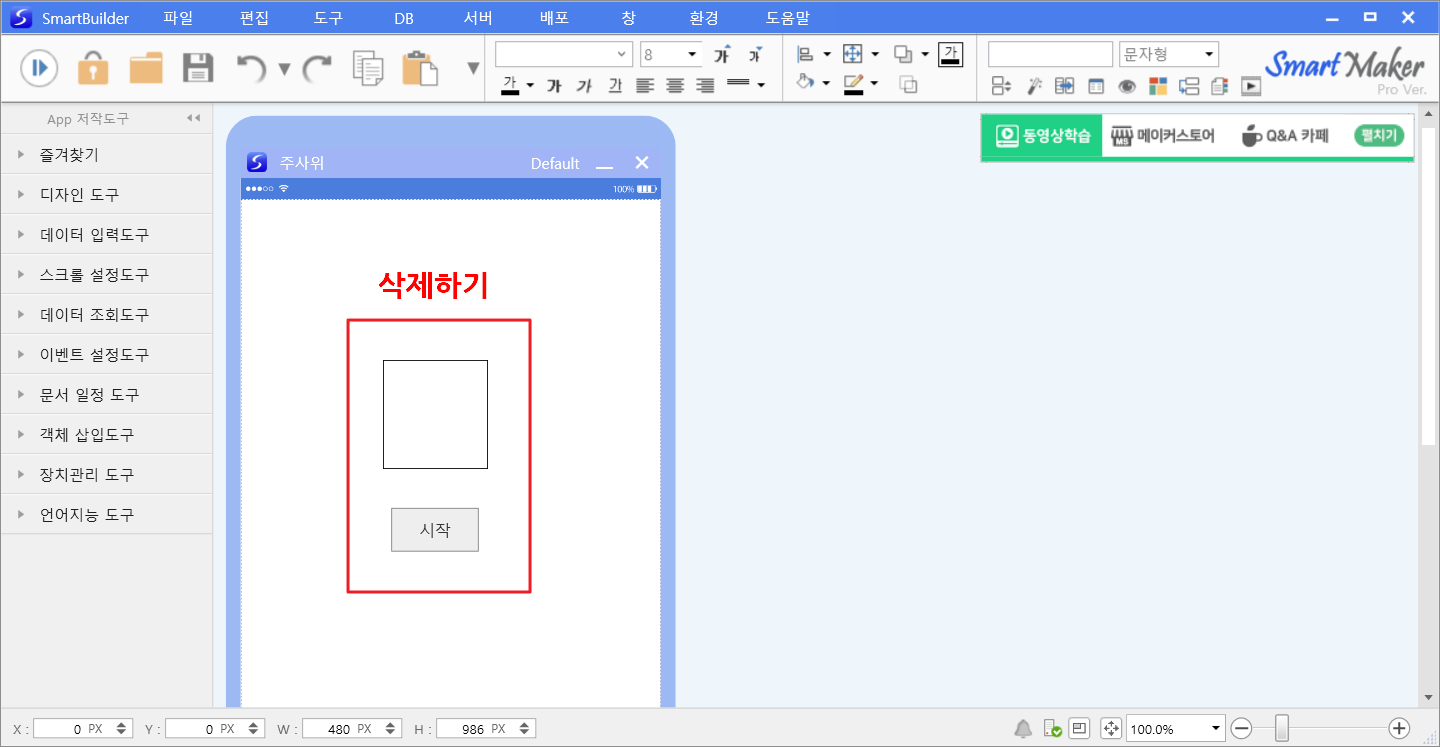
Task: Click the colorful tiles icon
Action: pos(1158,86)
